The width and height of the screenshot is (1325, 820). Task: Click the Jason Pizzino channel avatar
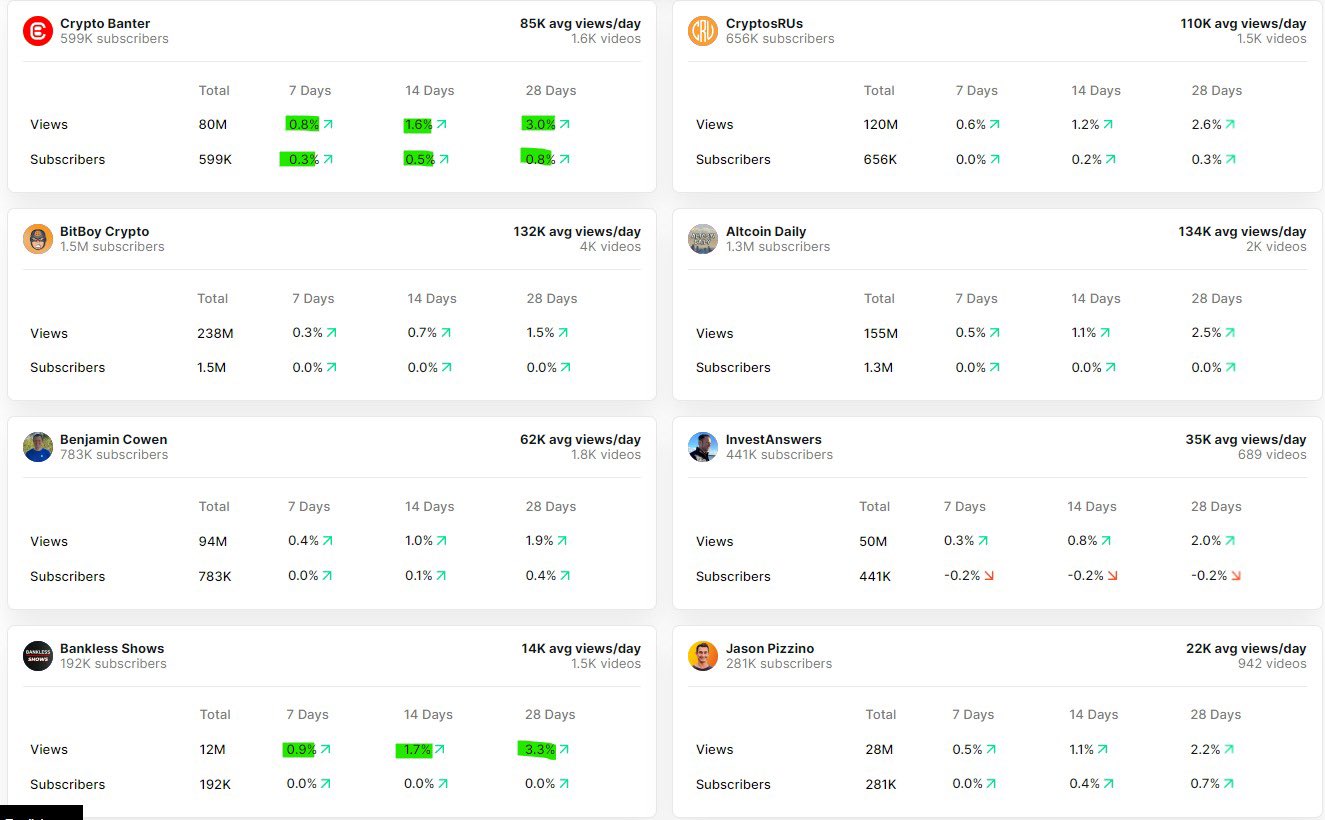click(703, 656)
